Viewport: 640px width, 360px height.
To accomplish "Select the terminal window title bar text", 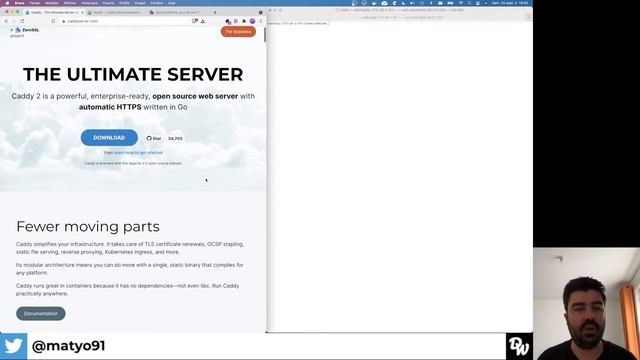I will click(x=399, y=10).
